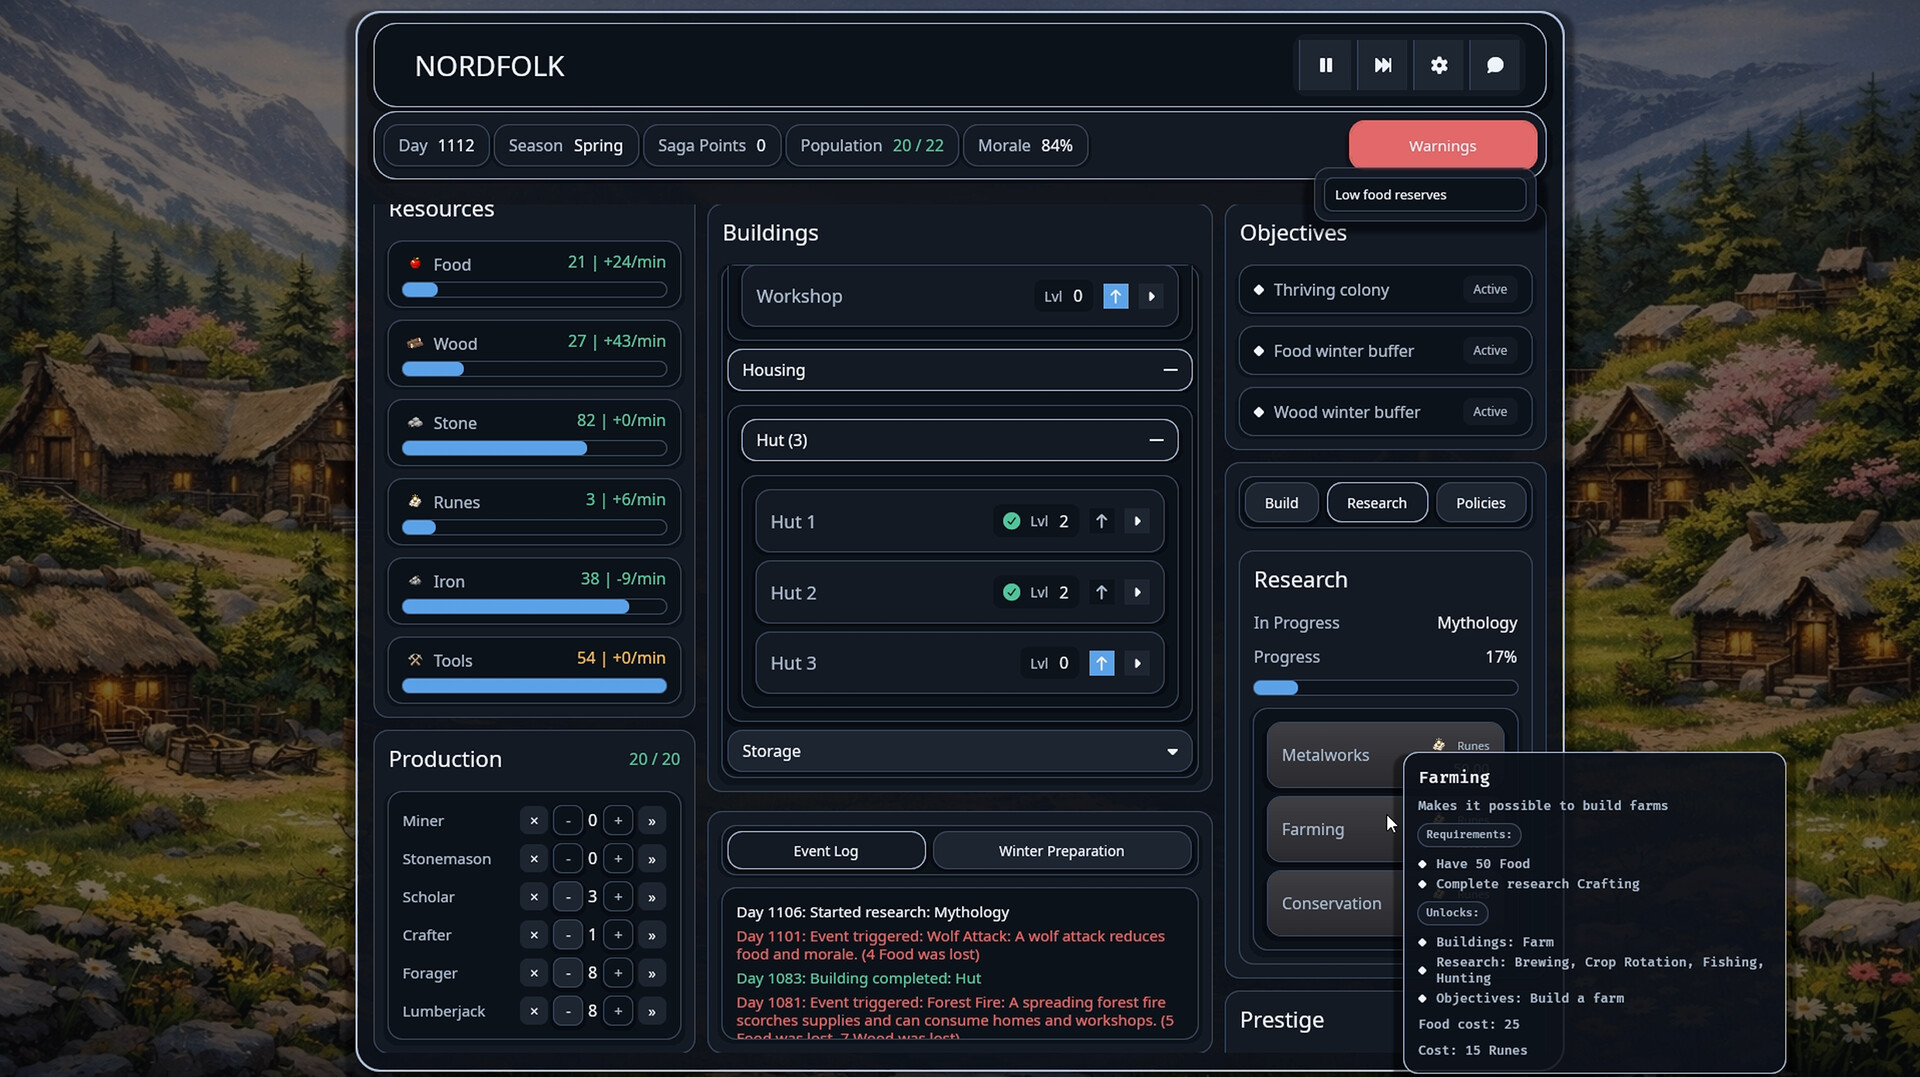Decrease Crafter count by one
The width and height of the screenshot is (1920, 1077).
[568, 935]
